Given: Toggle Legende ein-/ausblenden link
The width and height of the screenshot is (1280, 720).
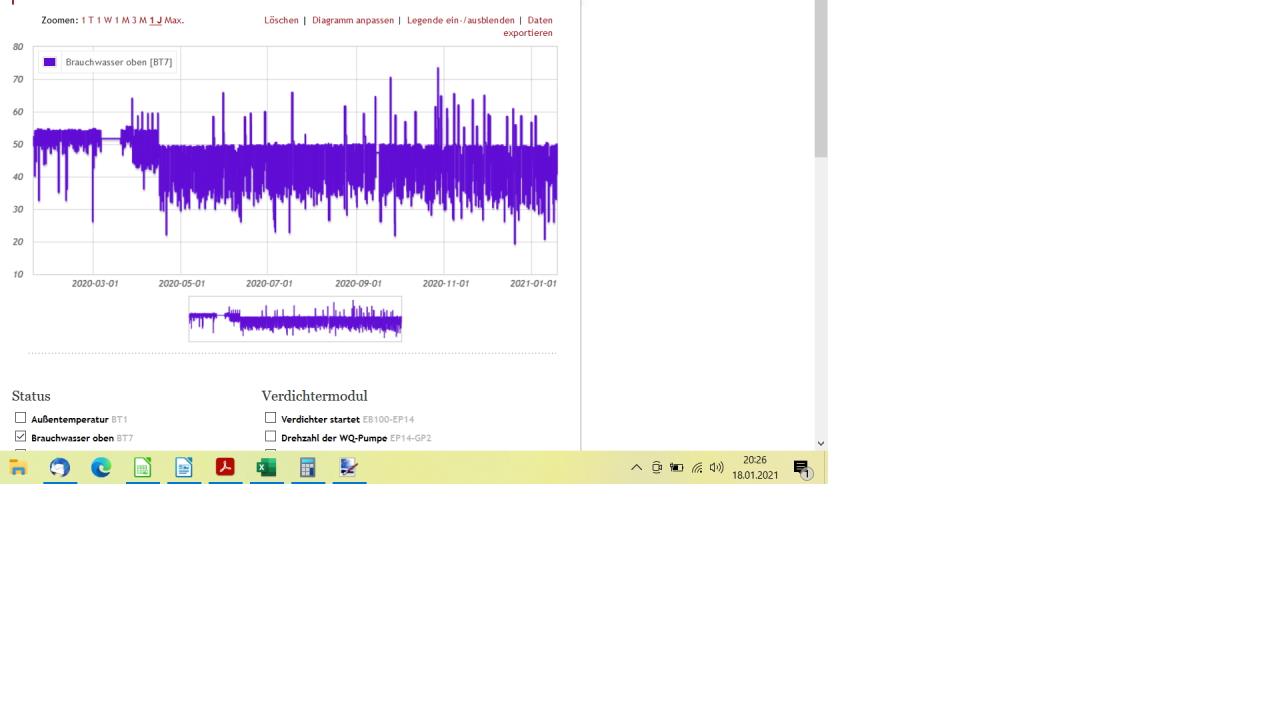Looking at the screenshot, I should point(461,20).
